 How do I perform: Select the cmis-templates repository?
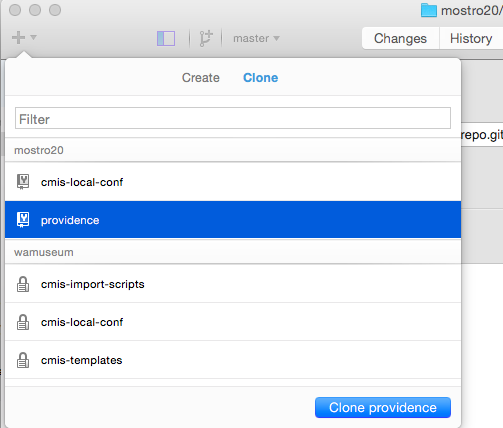[x=233, y=360]
